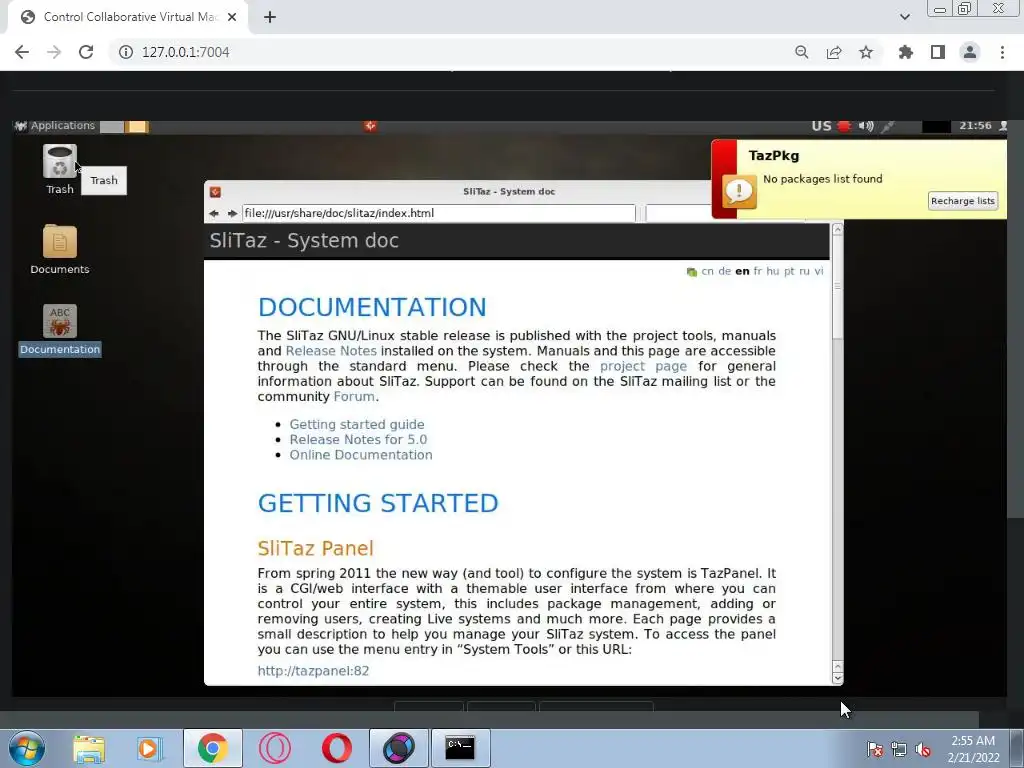Open the community Forum link
Viewport: 1024px width, 768px height.
click(354, 396)
